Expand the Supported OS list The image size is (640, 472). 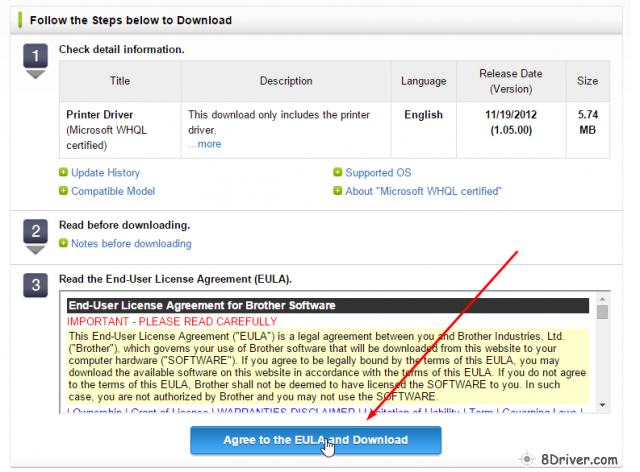[x=378, y=173]
